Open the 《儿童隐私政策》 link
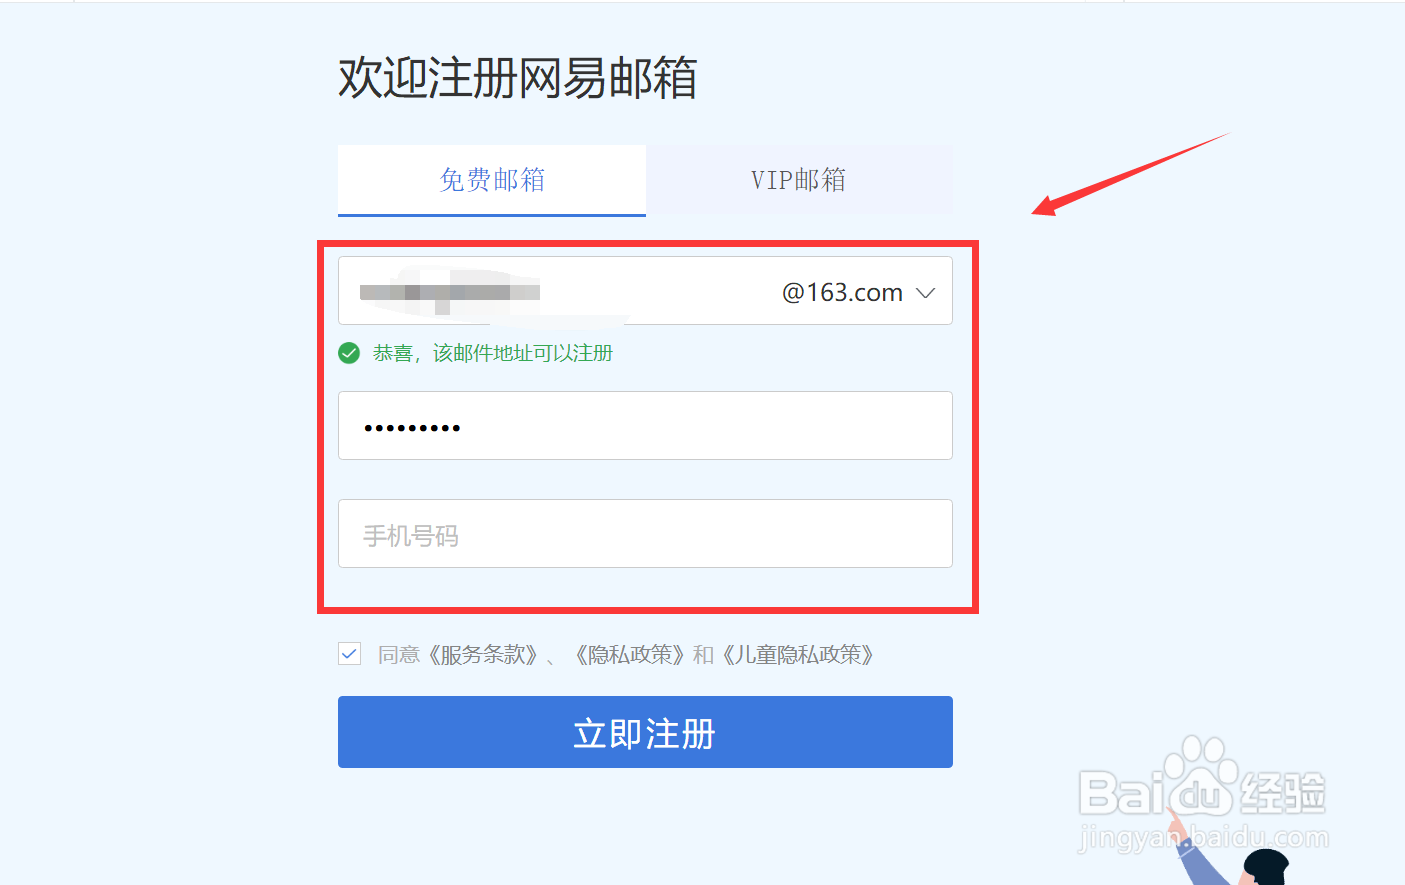Screen dimensions: 1405x885 pyautogui.click(x=799, y=655)
